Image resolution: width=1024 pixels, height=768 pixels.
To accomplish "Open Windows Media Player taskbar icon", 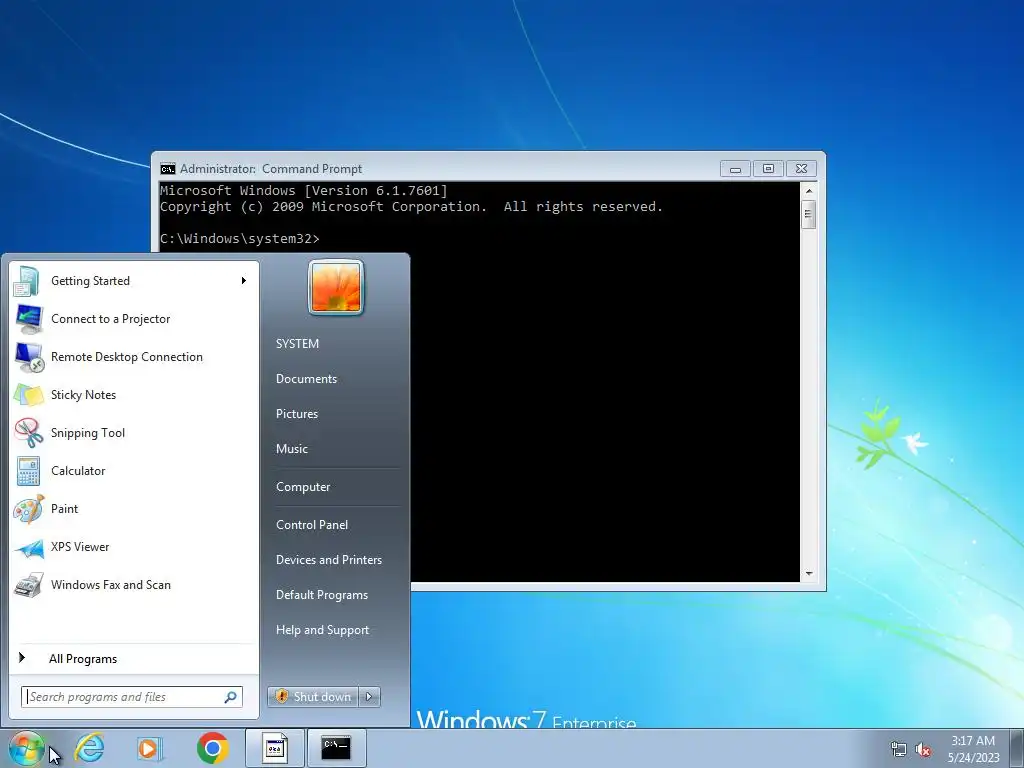I will point(150,748).
